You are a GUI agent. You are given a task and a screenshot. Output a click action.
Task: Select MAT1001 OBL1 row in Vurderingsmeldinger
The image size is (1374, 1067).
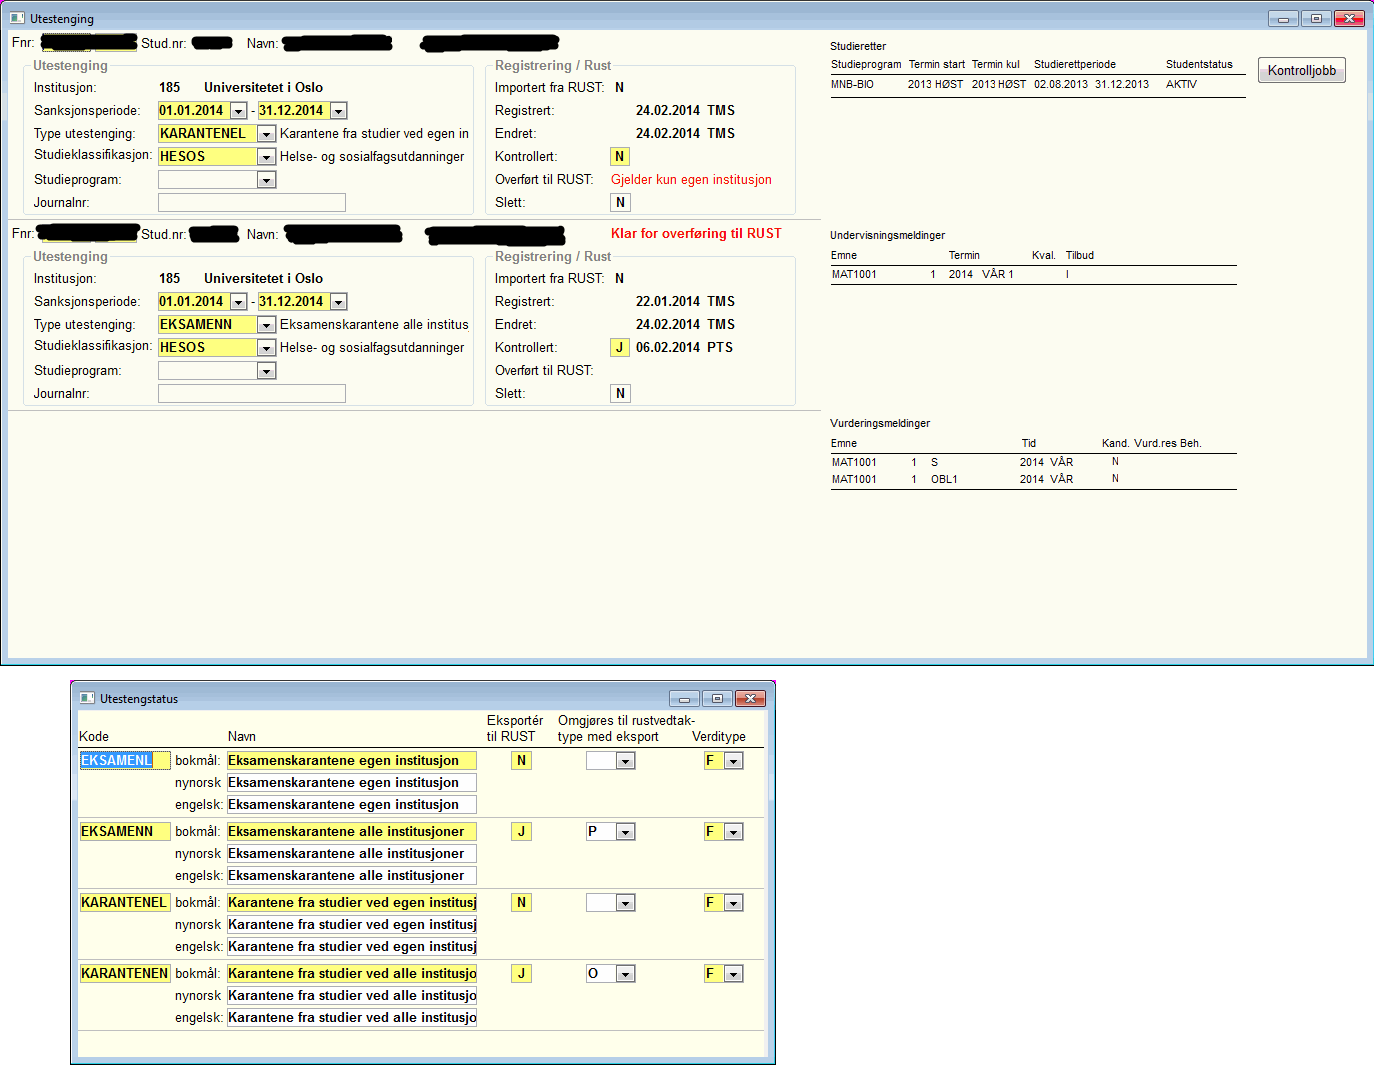tap(1033, 480)
